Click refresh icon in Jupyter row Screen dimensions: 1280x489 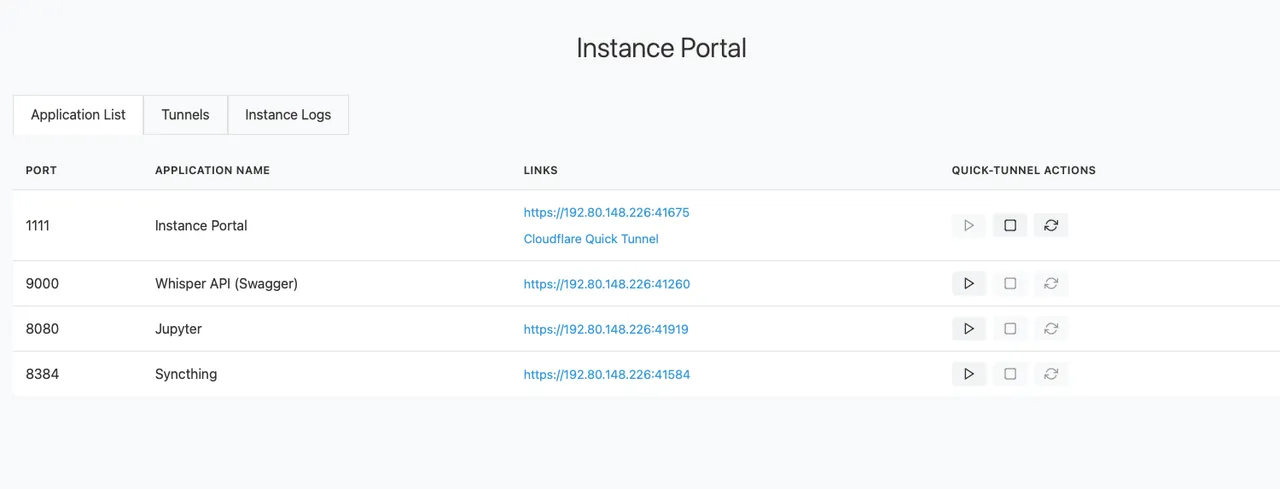coord(1051,329)
